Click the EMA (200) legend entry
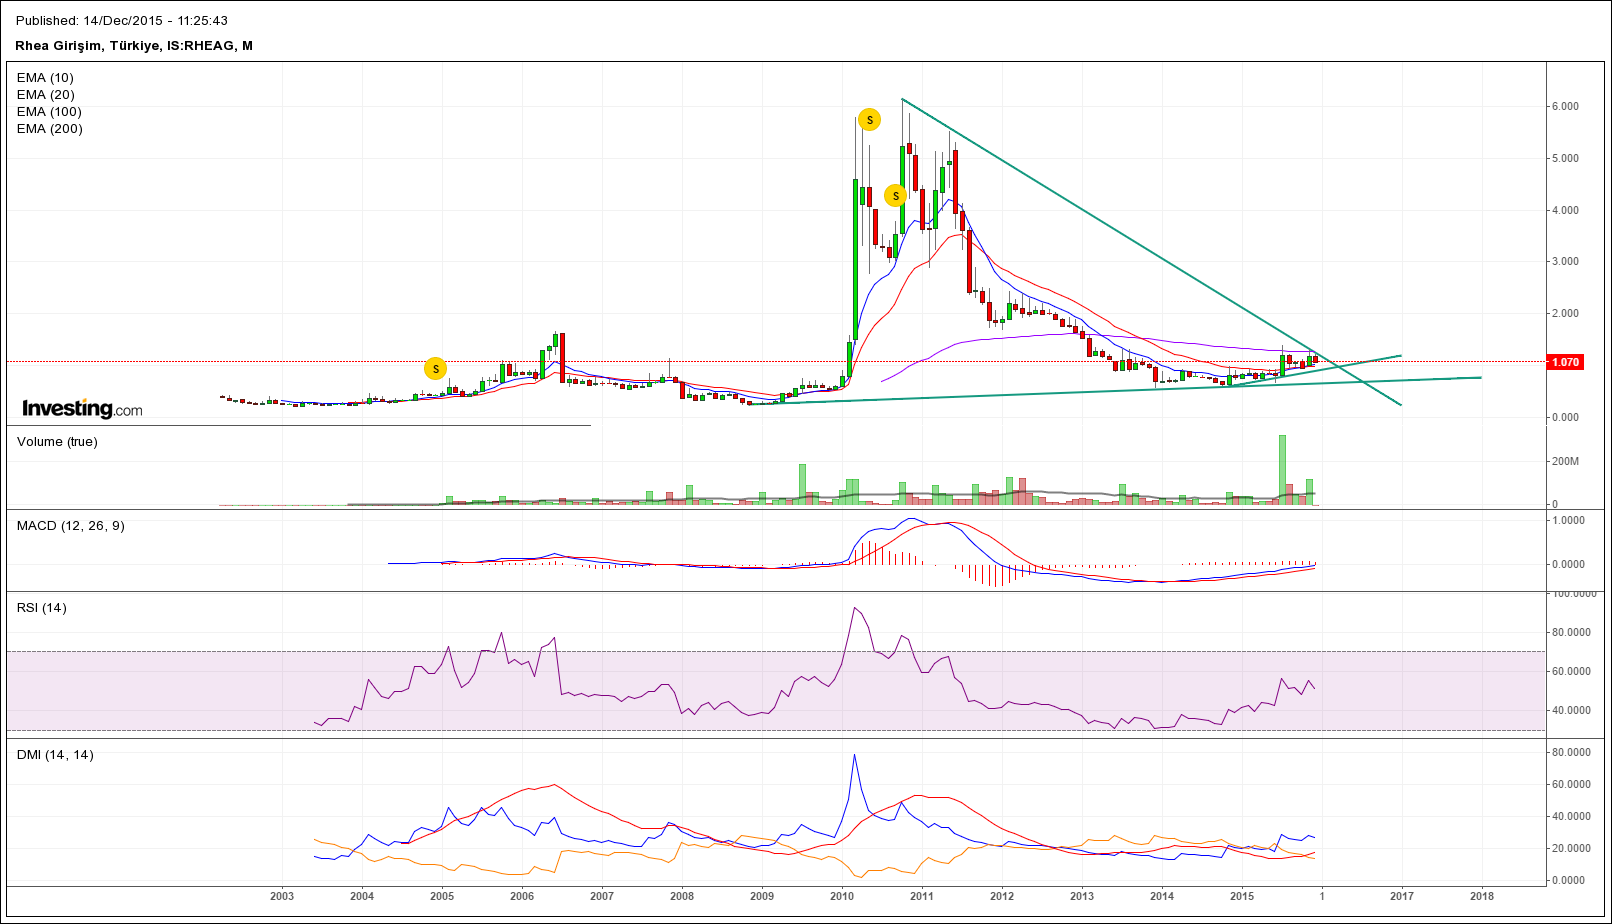Screen dimensions: 1612x924 tap(49, 129)
